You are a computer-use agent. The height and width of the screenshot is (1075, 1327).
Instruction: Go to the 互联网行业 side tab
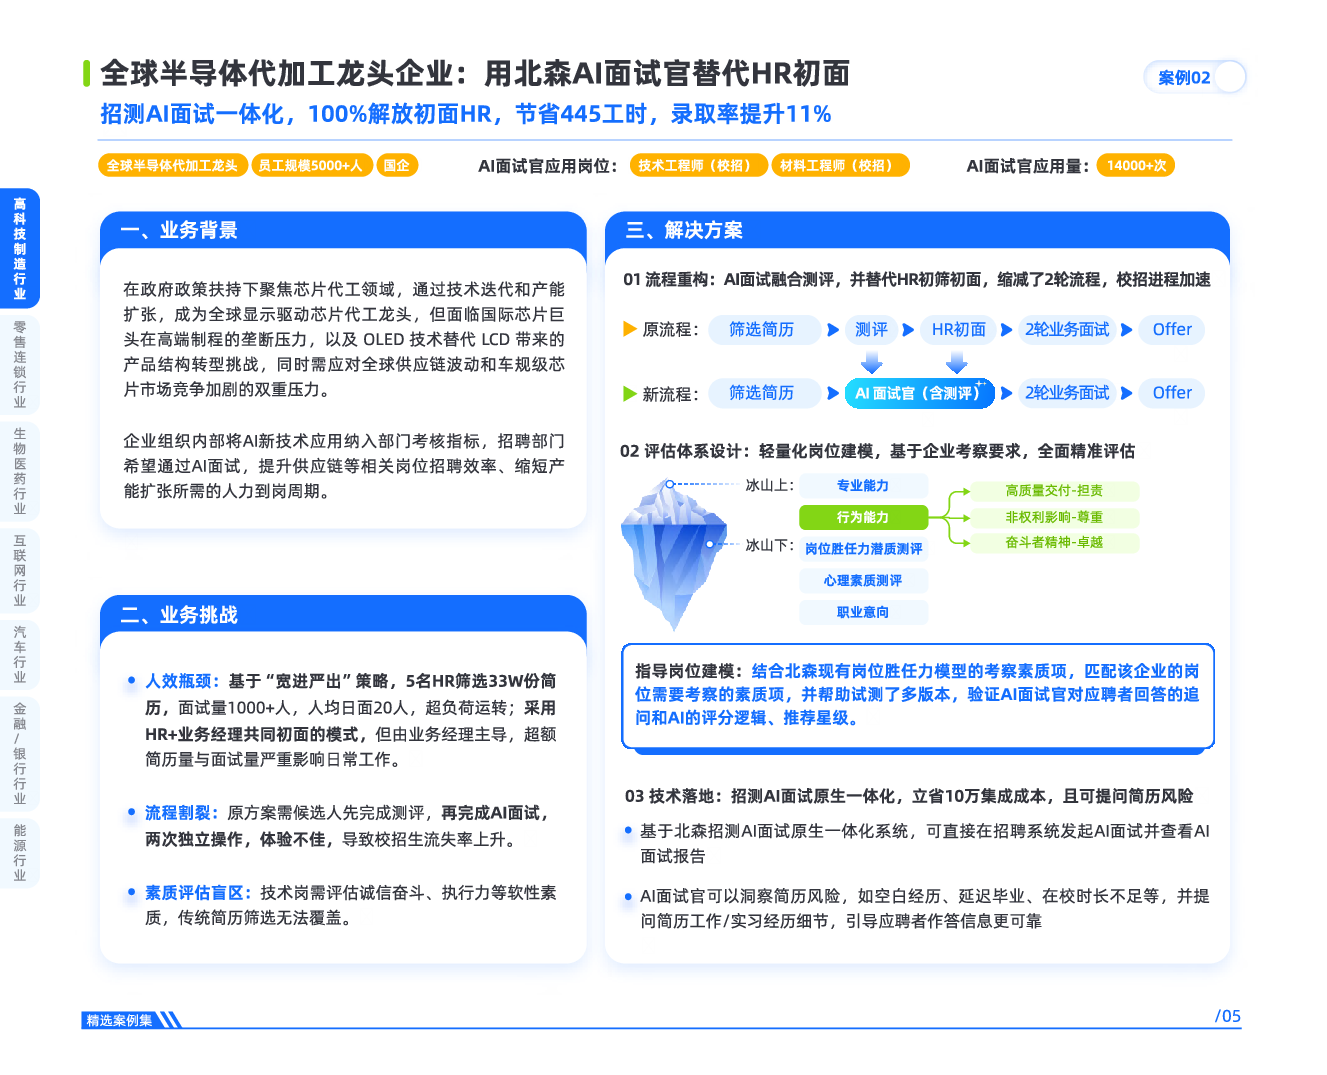coord(19,570)
